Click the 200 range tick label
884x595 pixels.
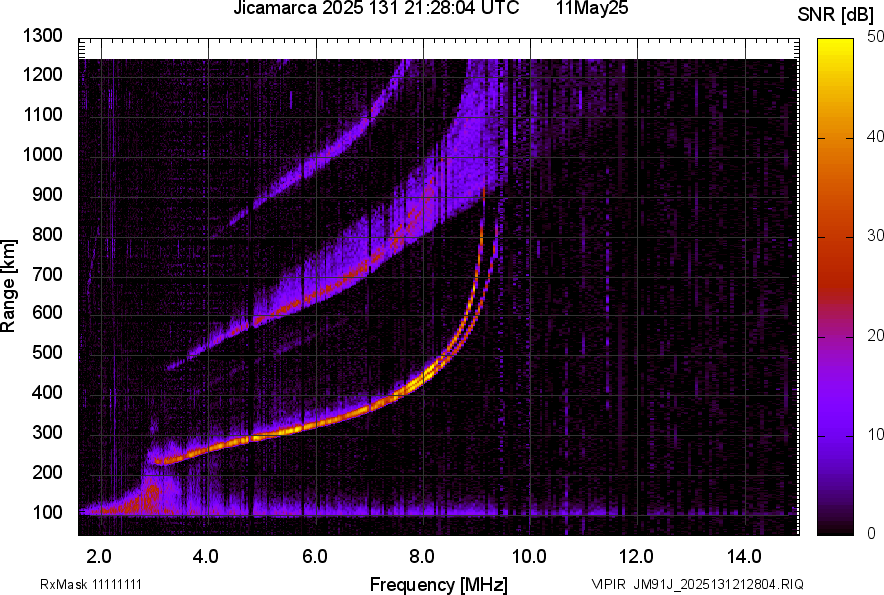click(47, 472)
